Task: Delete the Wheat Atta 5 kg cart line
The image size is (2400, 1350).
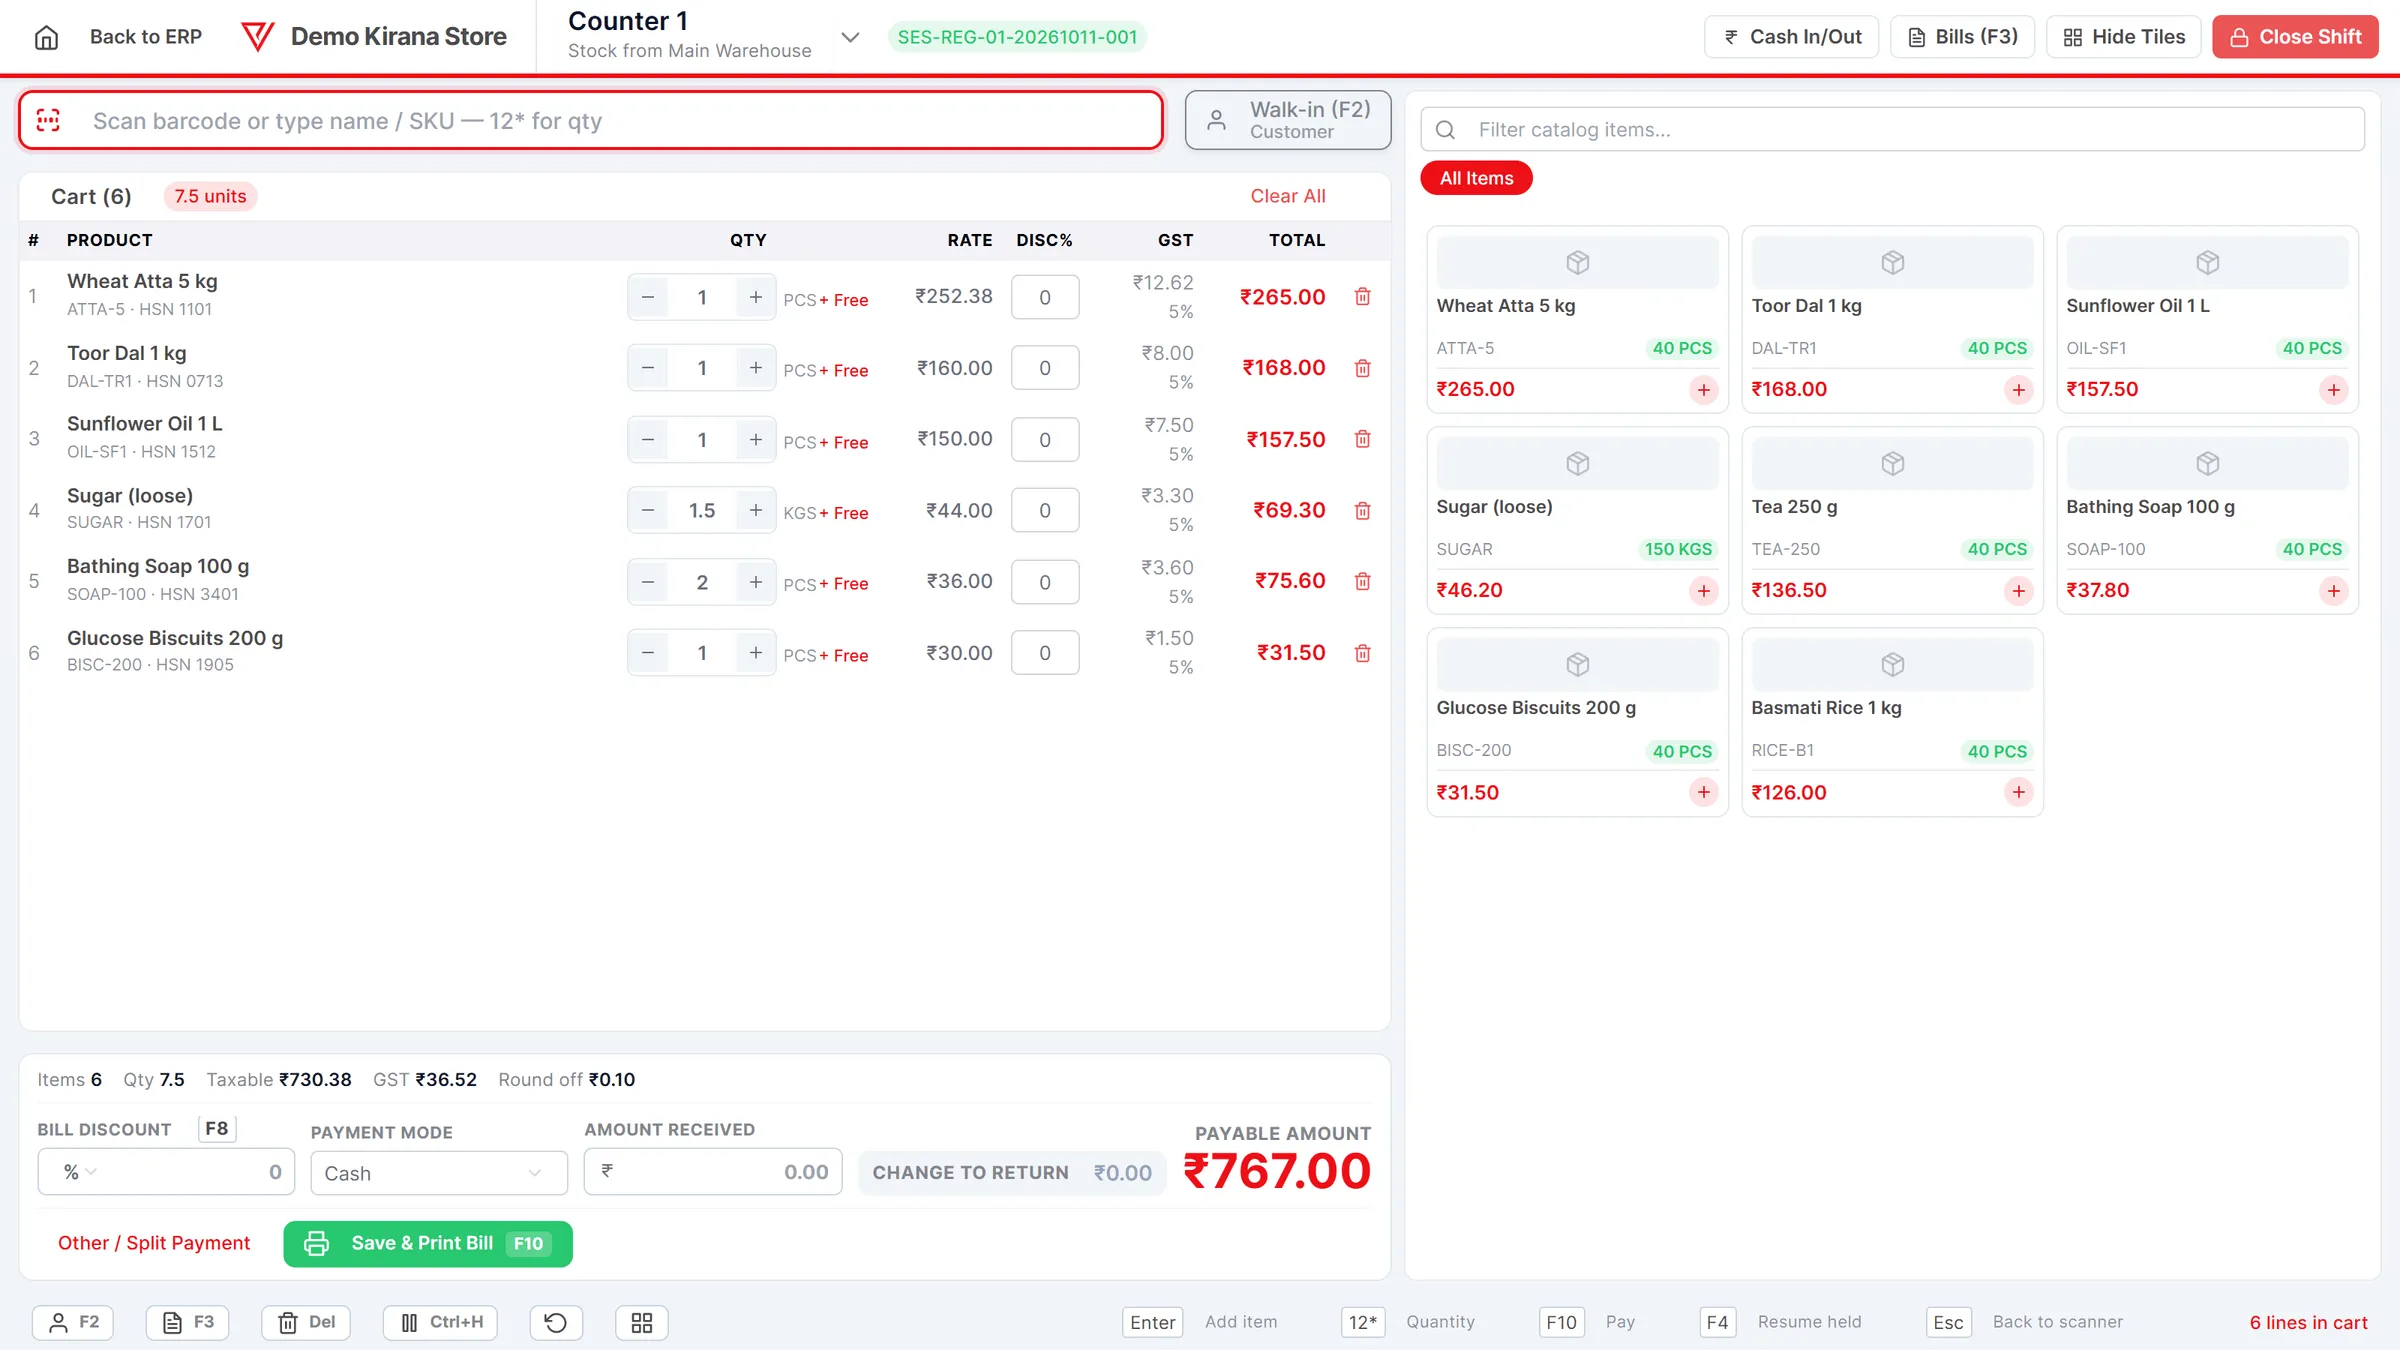Action: pyautogui.click(x=1362, y=297)
